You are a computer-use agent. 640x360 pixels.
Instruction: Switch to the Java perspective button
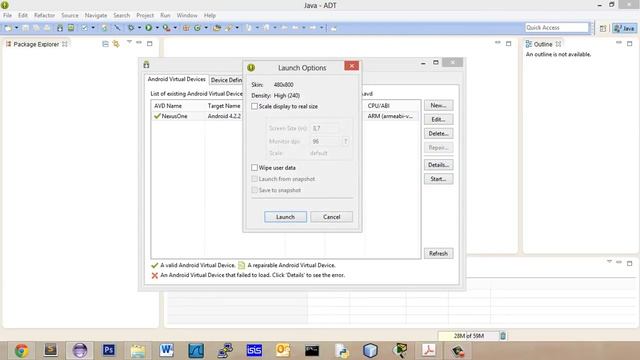pyautogui.click(x=624, y=28)
